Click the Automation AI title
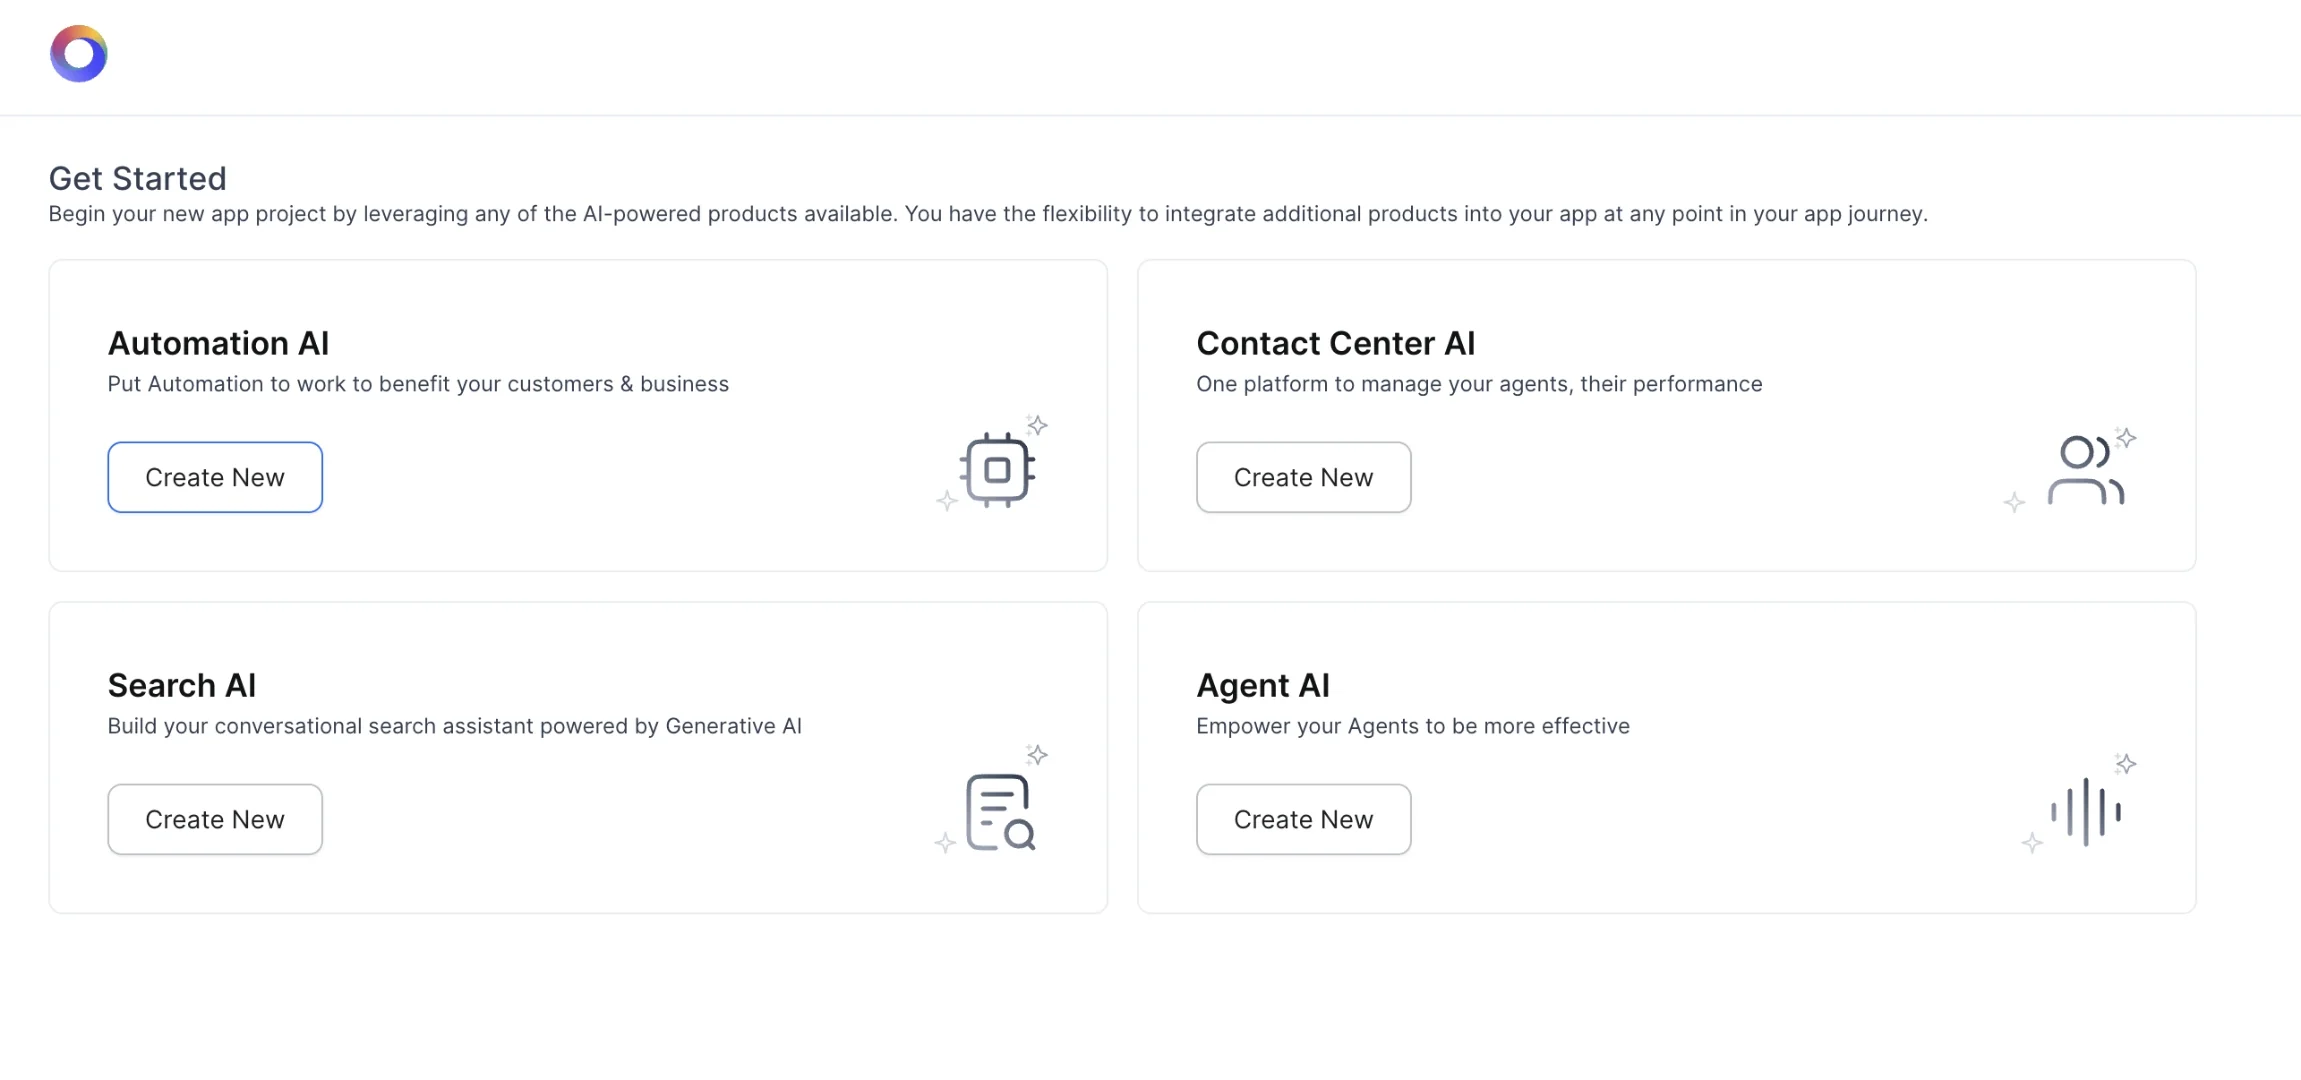This screenshot has width=2301, height=1080. [x=218, y=342]
